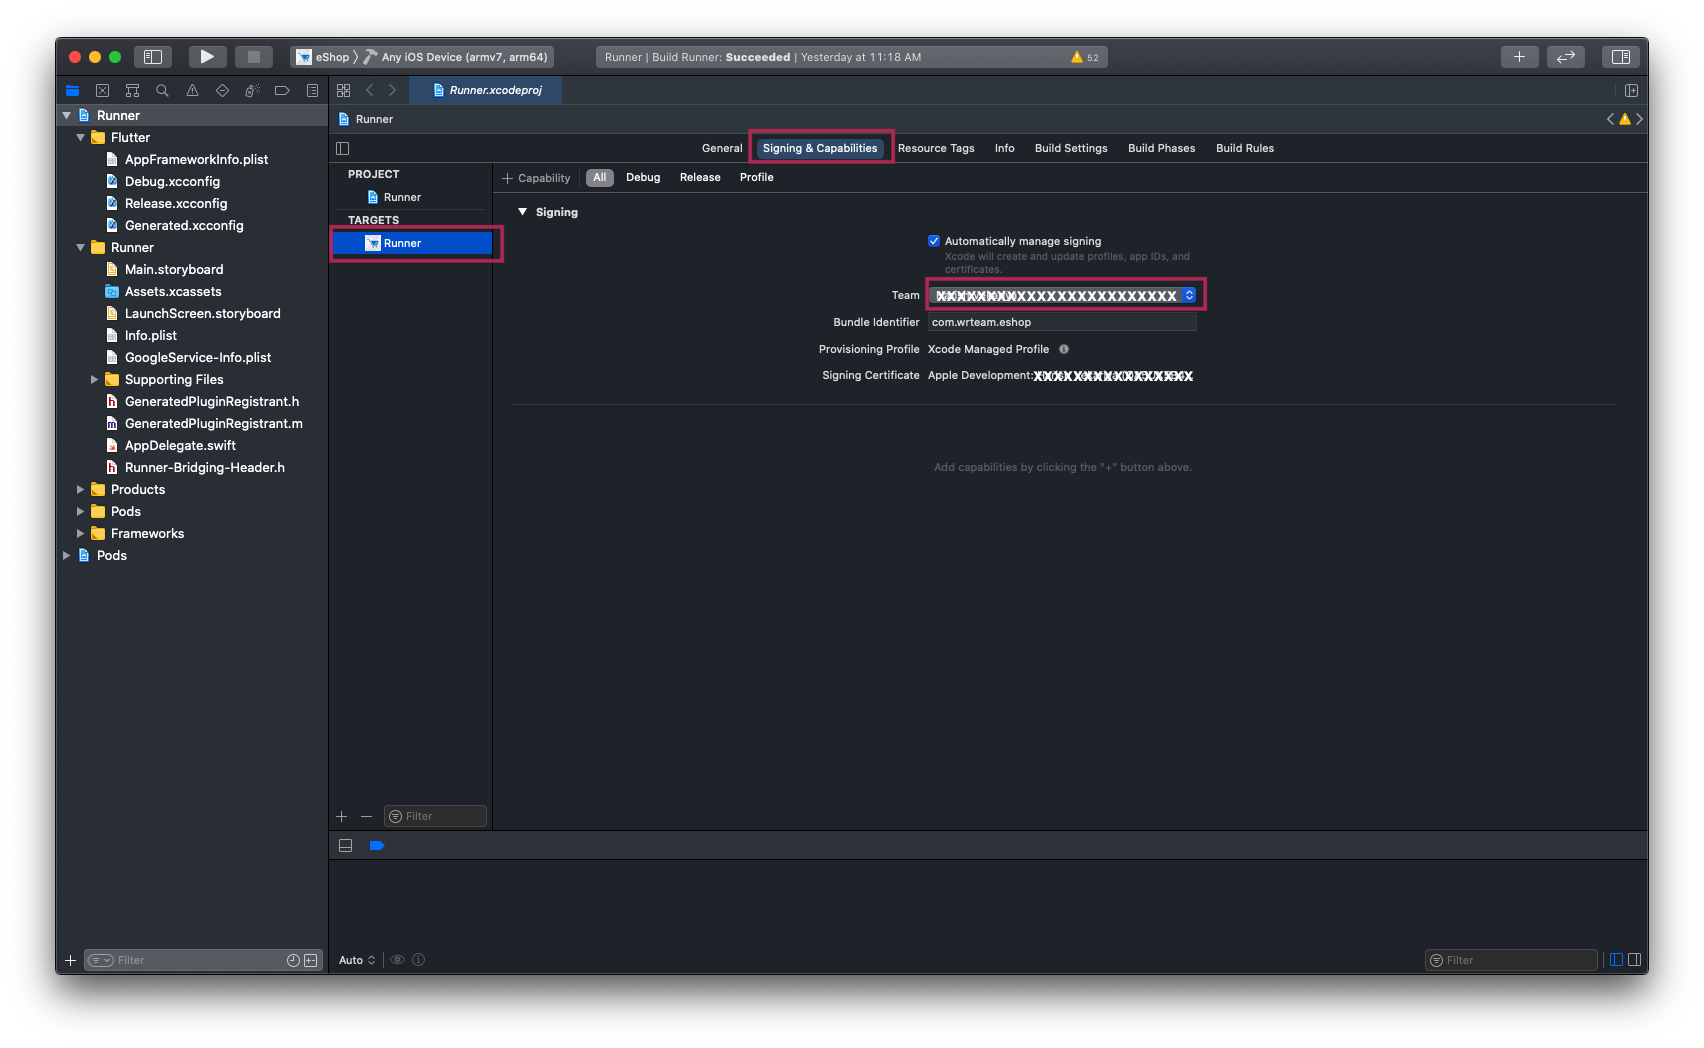The height and width of the screenshot is (1048, 1704).
Task: Toggle the debug area visibility button
Action: [x=345, y=846]
